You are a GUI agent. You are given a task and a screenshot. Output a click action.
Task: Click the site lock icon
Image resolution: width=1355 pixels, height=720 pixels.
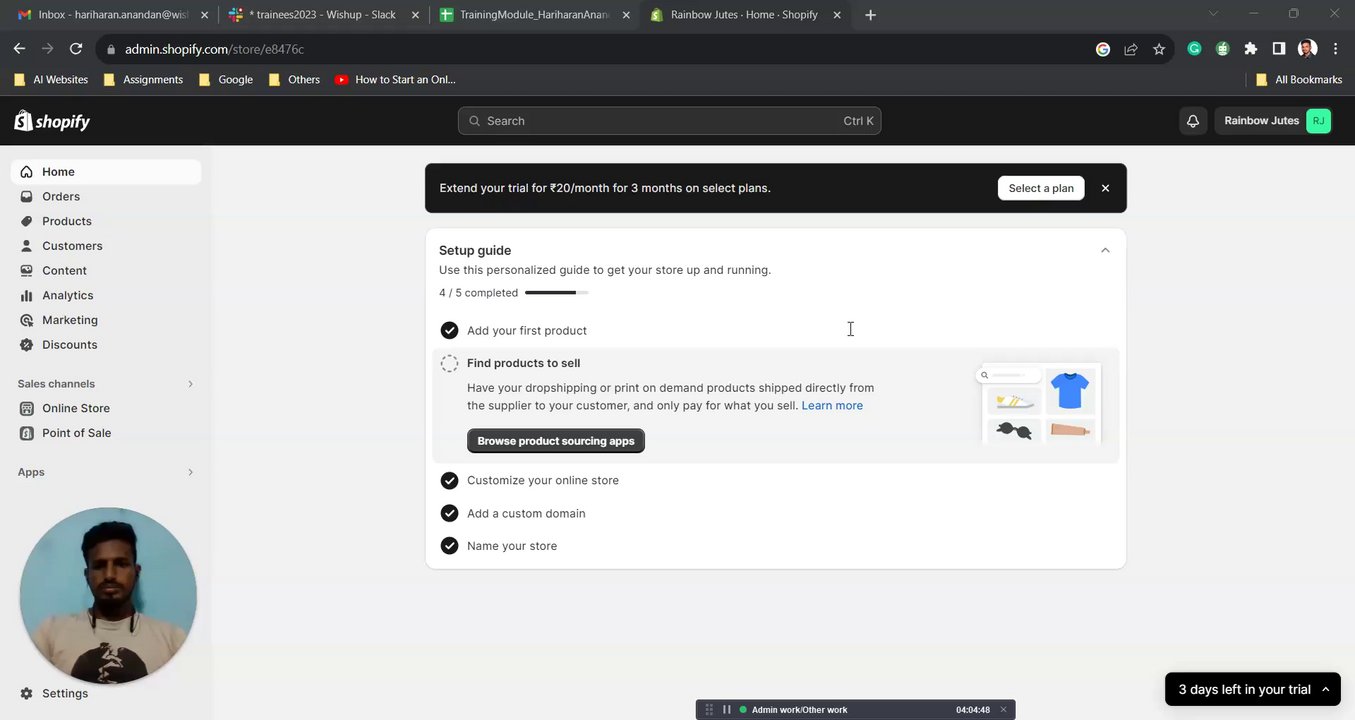[109, 49]
